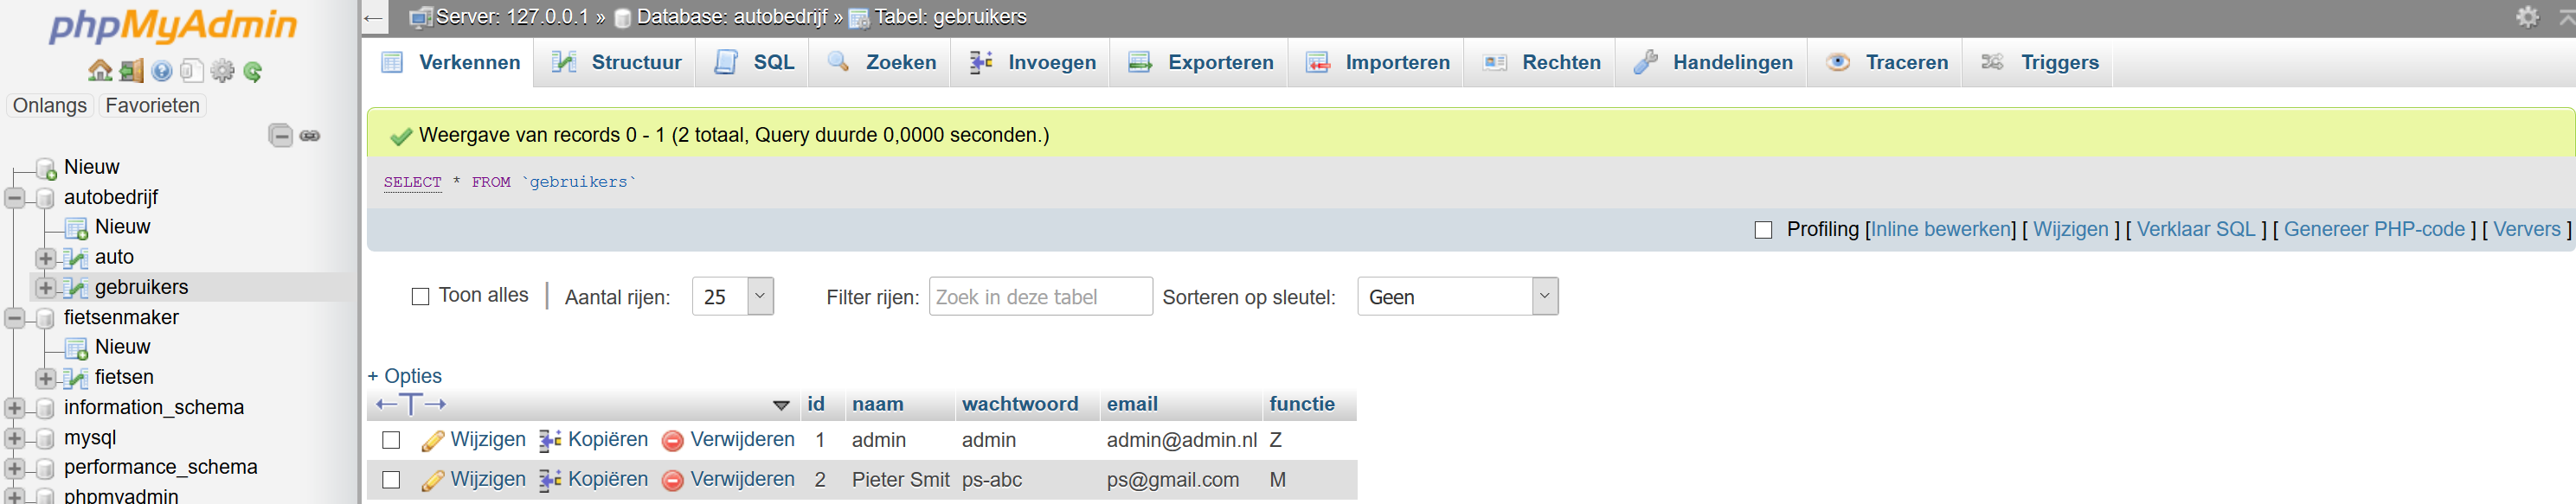Click the Kopiëren link for Pieter Smit
Viewport: 2576px width, 504px height.
[608, 479]
